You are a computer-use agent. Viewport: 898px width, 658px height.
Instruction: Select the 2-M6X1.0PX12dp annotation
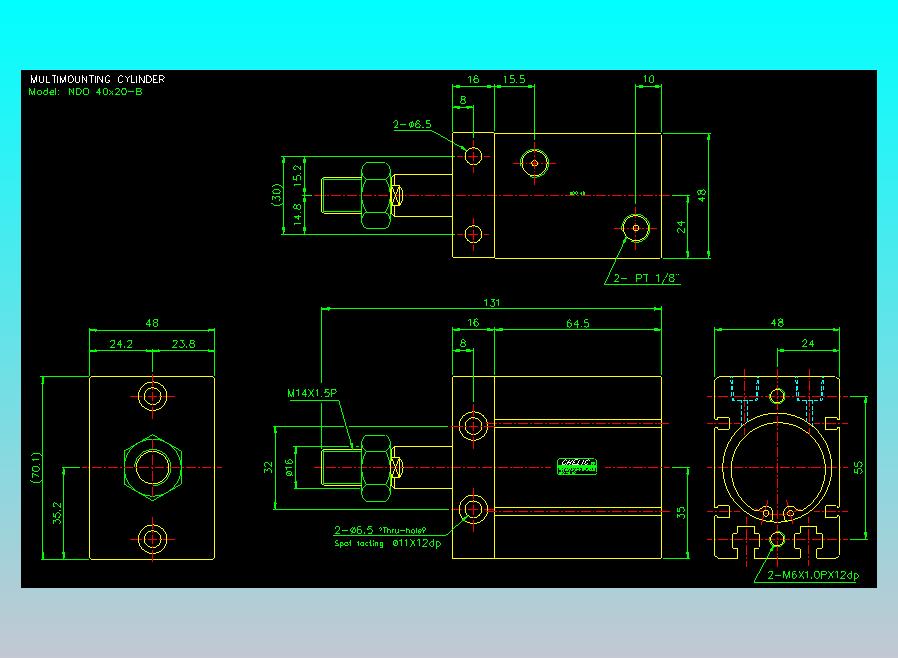[813, 575]
